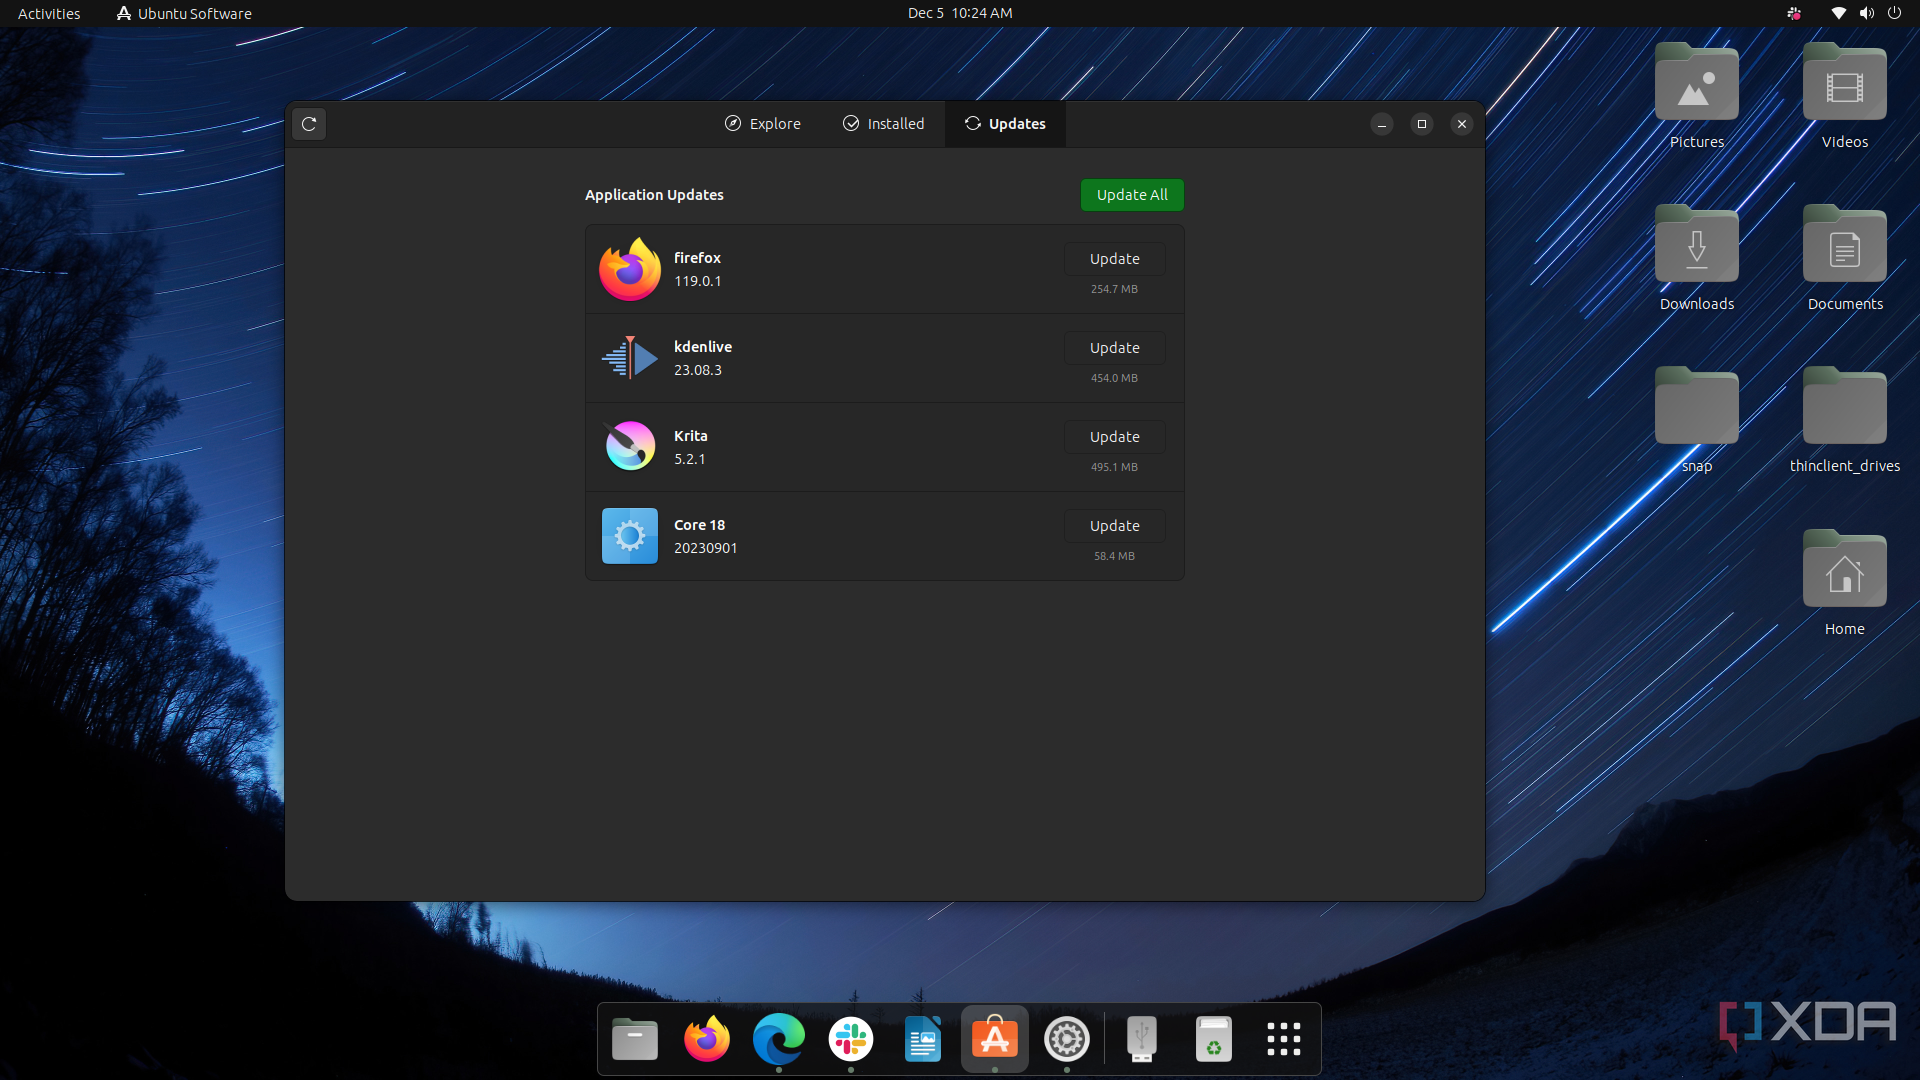Click Update button for Firefox 119.0.1
Image resolution: width=1920 pixels, height=1080 pixels.
click(x=1114, y=257)
